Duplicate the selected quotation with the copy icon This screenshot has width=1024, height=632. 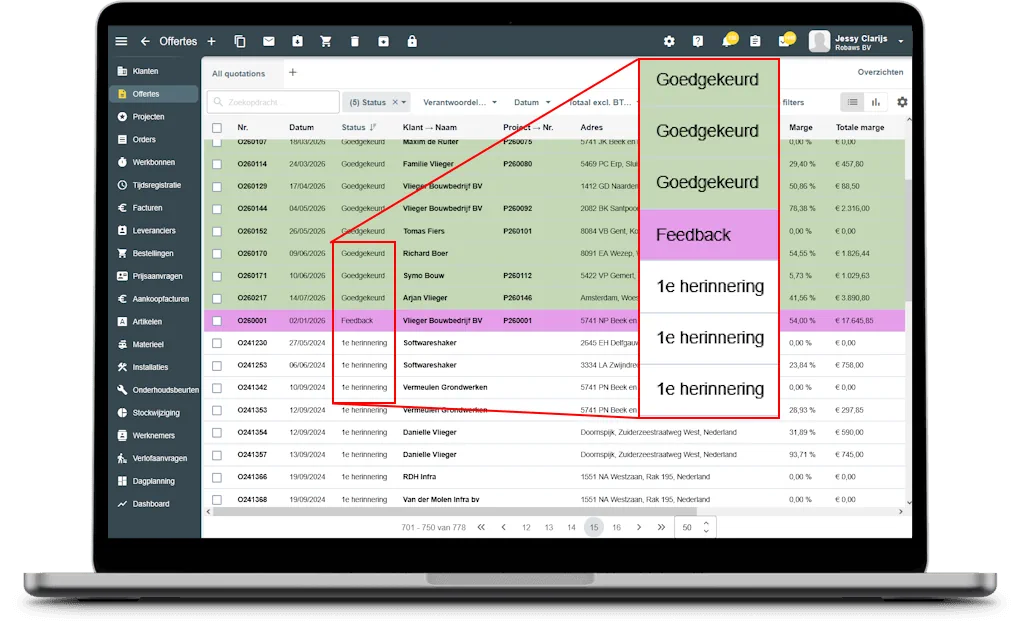point(240,41)
